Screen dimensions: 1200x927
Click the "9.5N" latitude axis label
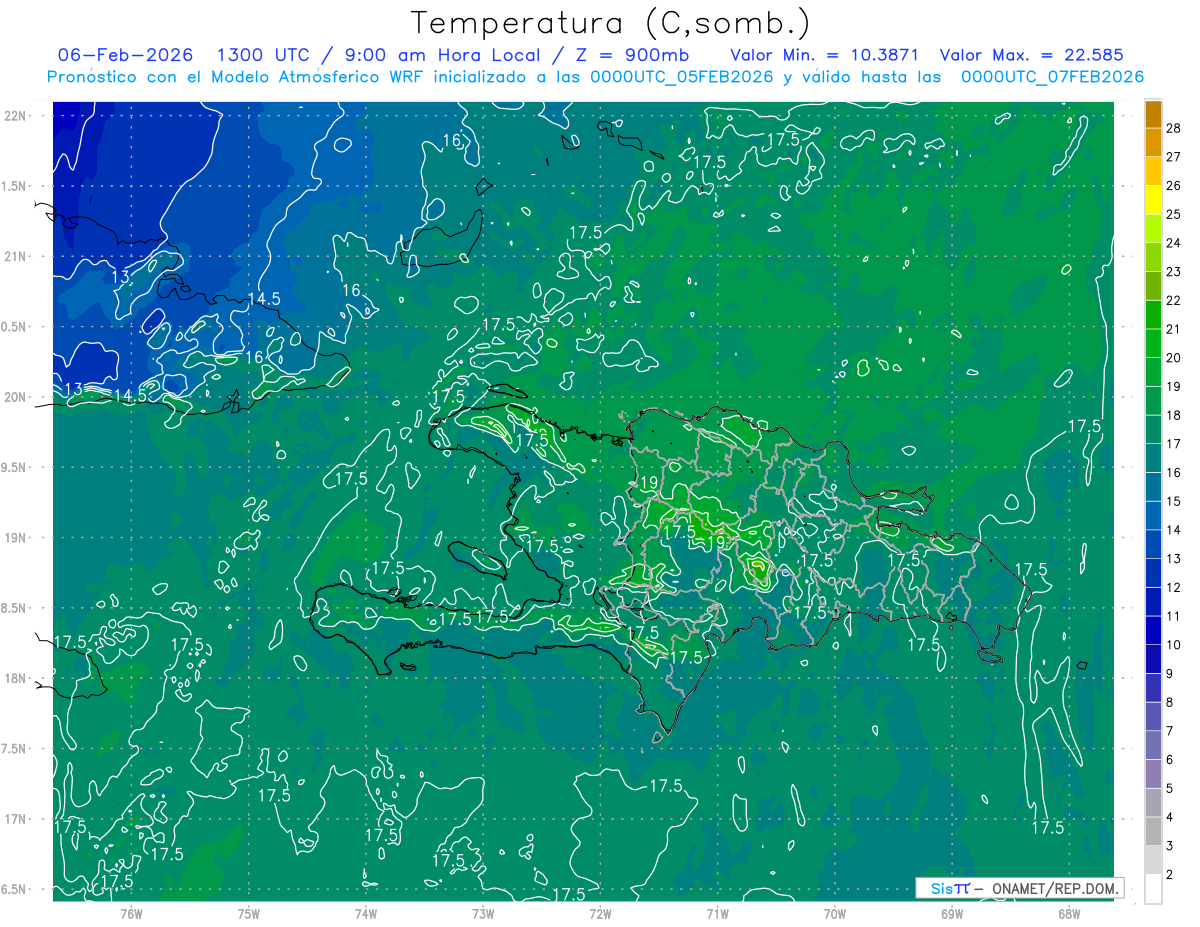pyautogui.click(x=15, y=467)
